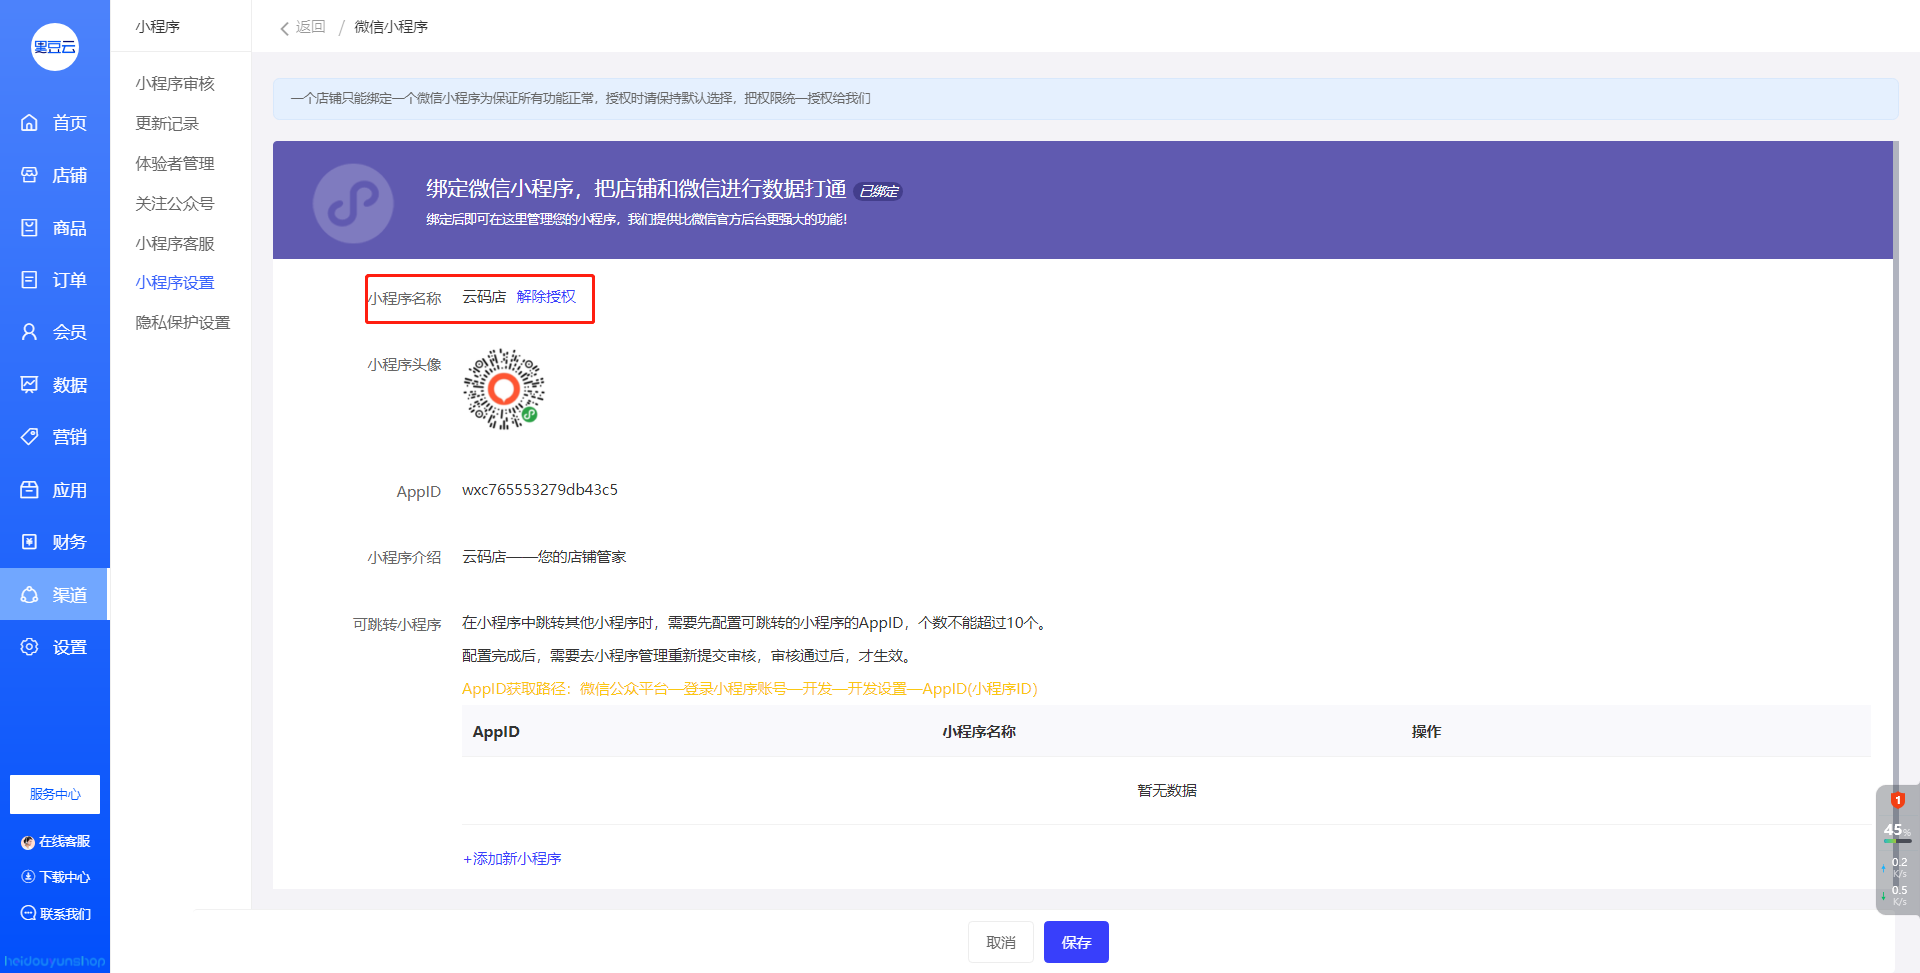
Task: Open 隐私保护设置 submenu item
Action: click(183, 322)
